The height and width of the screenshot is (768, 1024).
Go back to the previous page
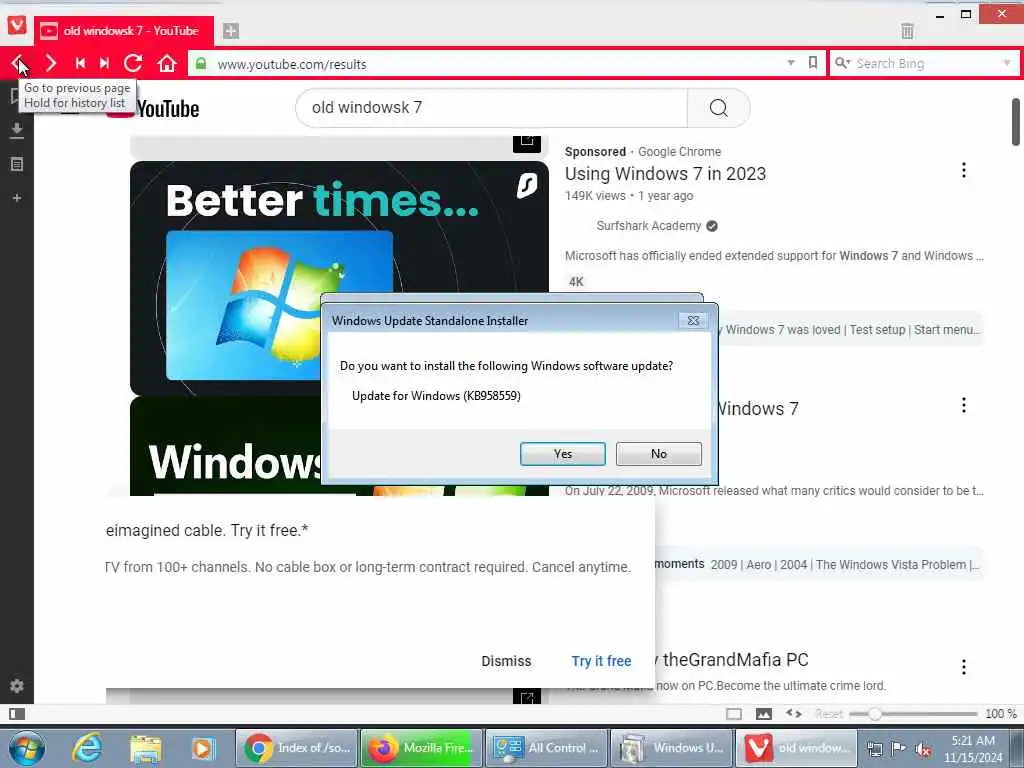pyautogui.click(x=18, y=63)
